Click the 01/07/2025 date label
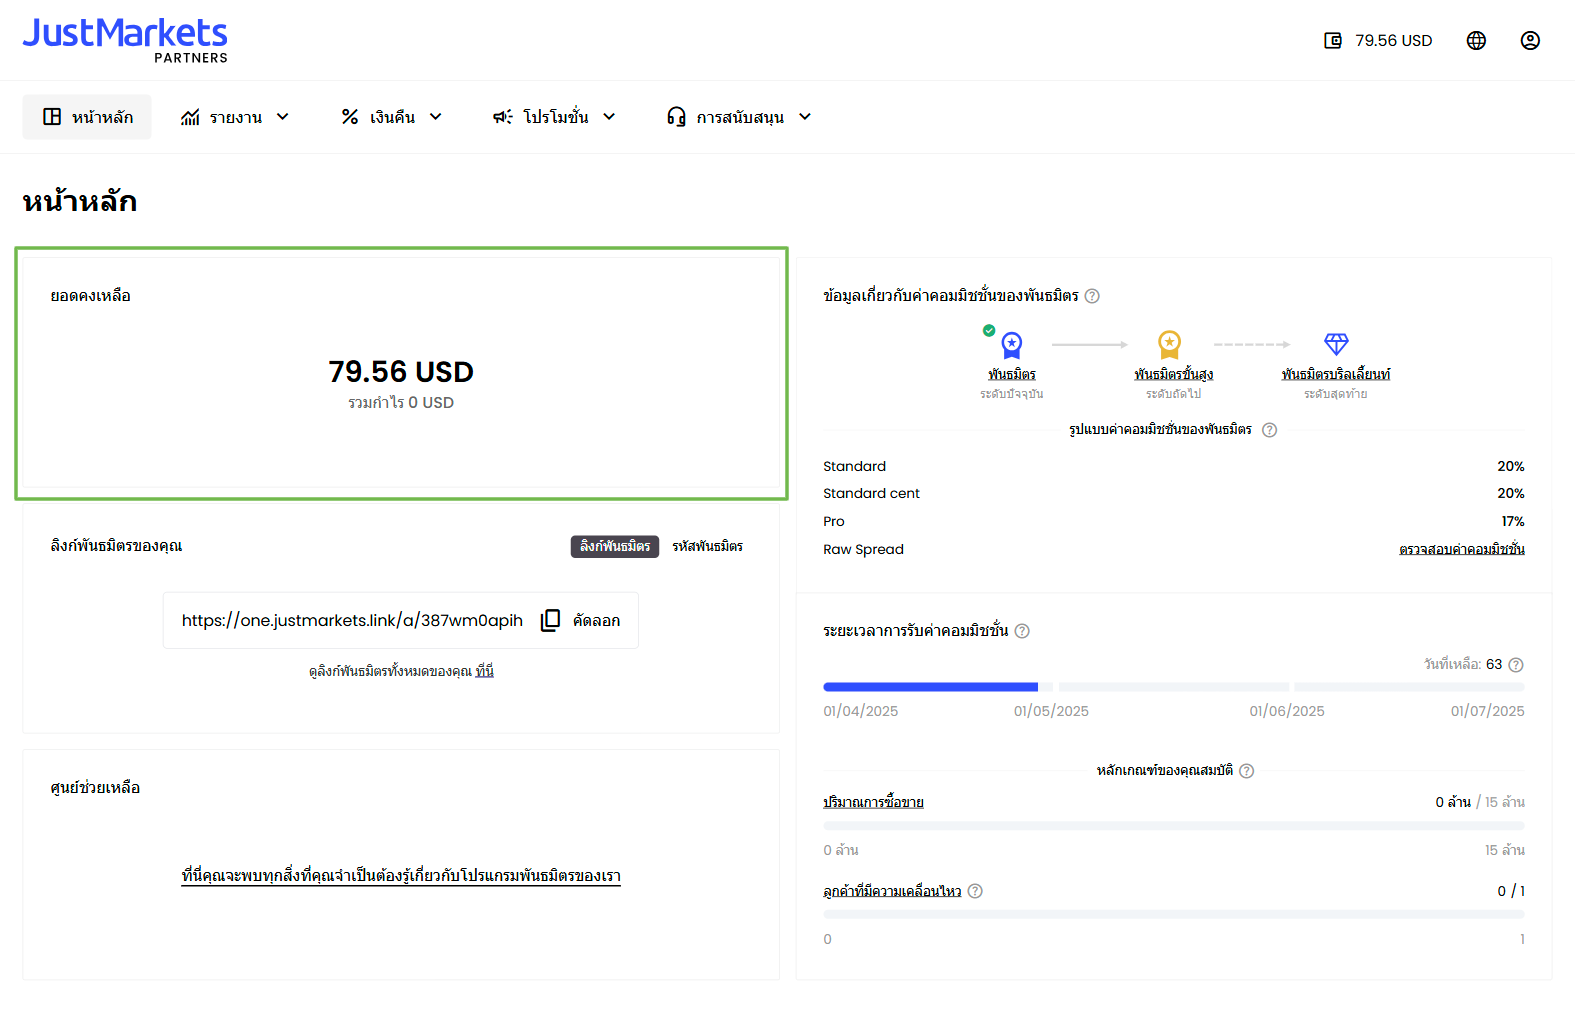Screen dimensions: 1575x1012 click(x=1488, y=711)
